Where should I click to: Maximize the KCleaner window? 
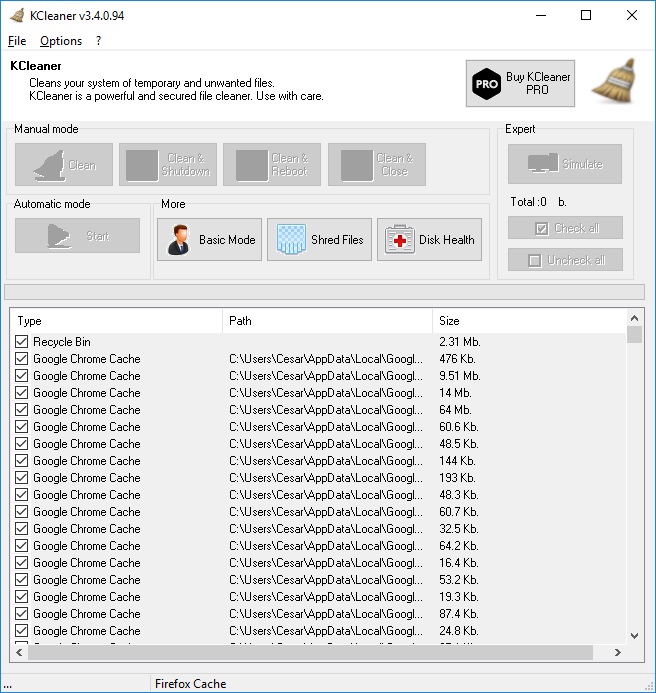[x=586, y=15]
